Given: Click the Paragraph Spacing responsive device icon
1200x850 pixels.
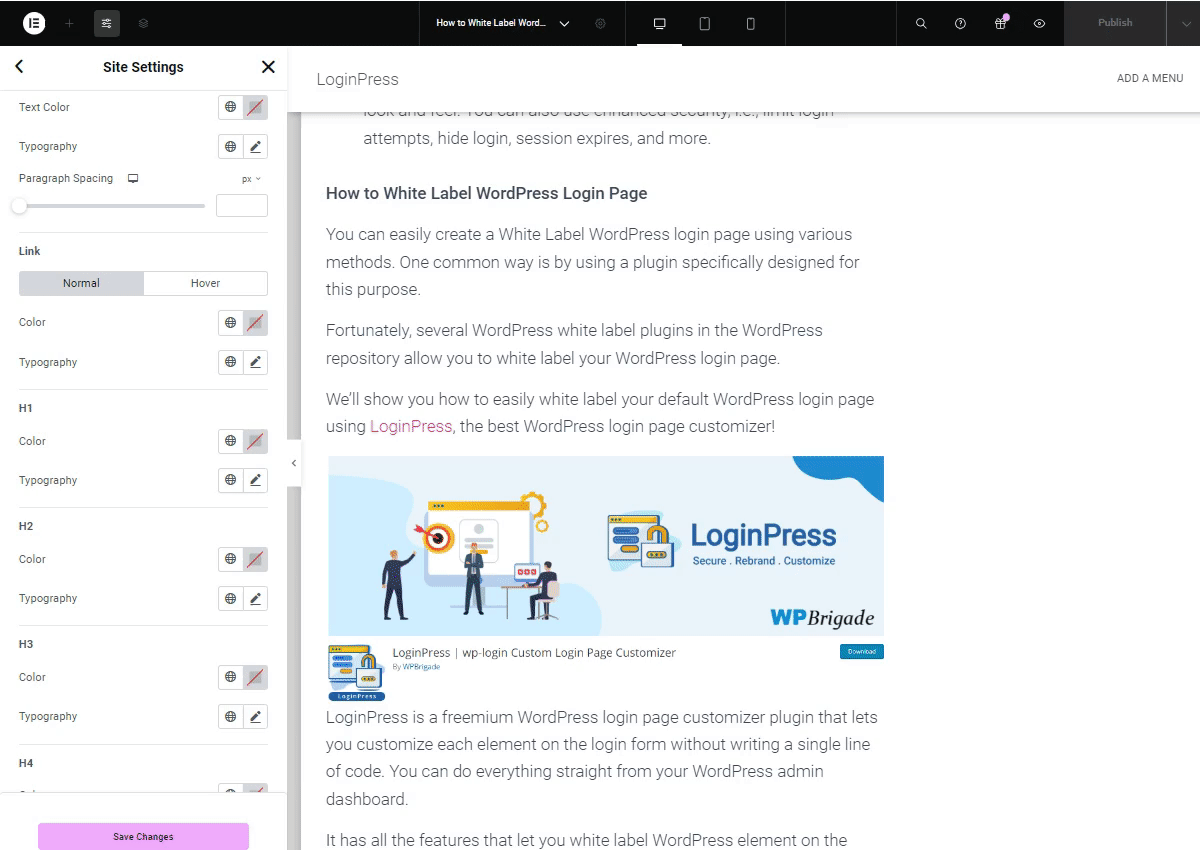Looking at the screenshot, I should point(133,179).
